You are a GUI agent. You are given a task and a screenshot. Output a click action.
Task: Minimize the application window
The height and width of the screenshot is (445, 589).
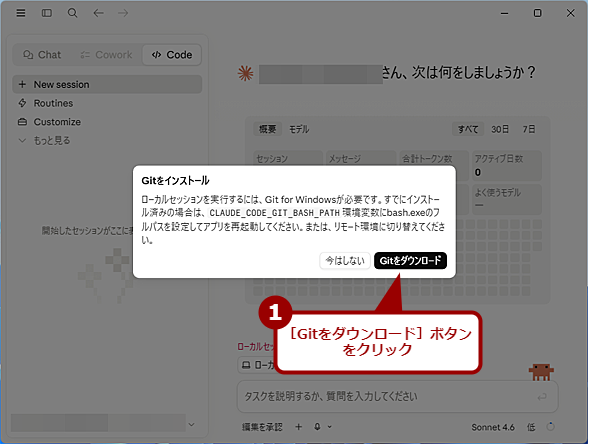[504, 13]
